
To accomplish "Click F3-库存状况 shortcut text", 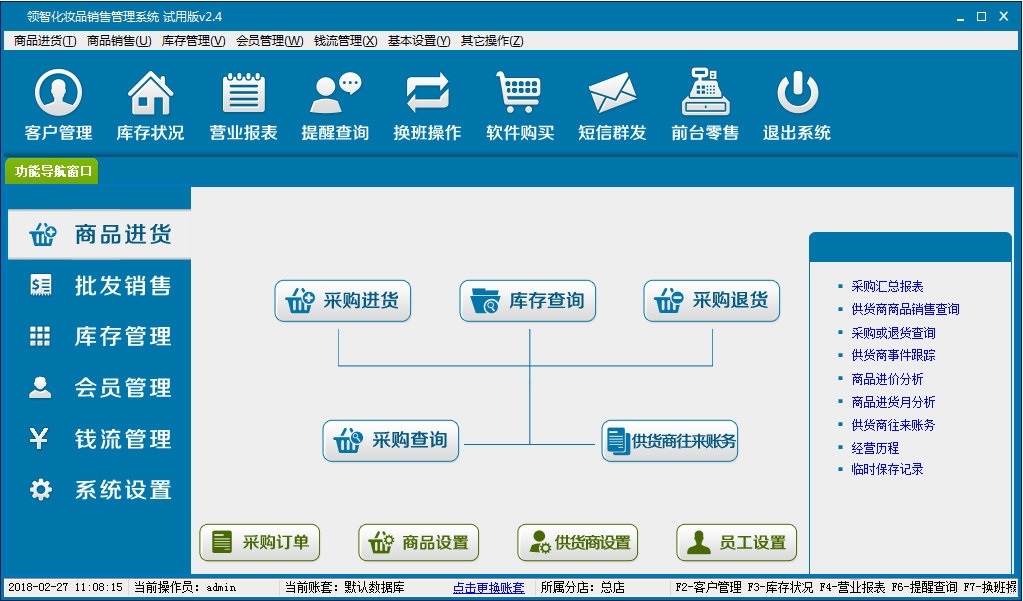I will click(780, 587).
